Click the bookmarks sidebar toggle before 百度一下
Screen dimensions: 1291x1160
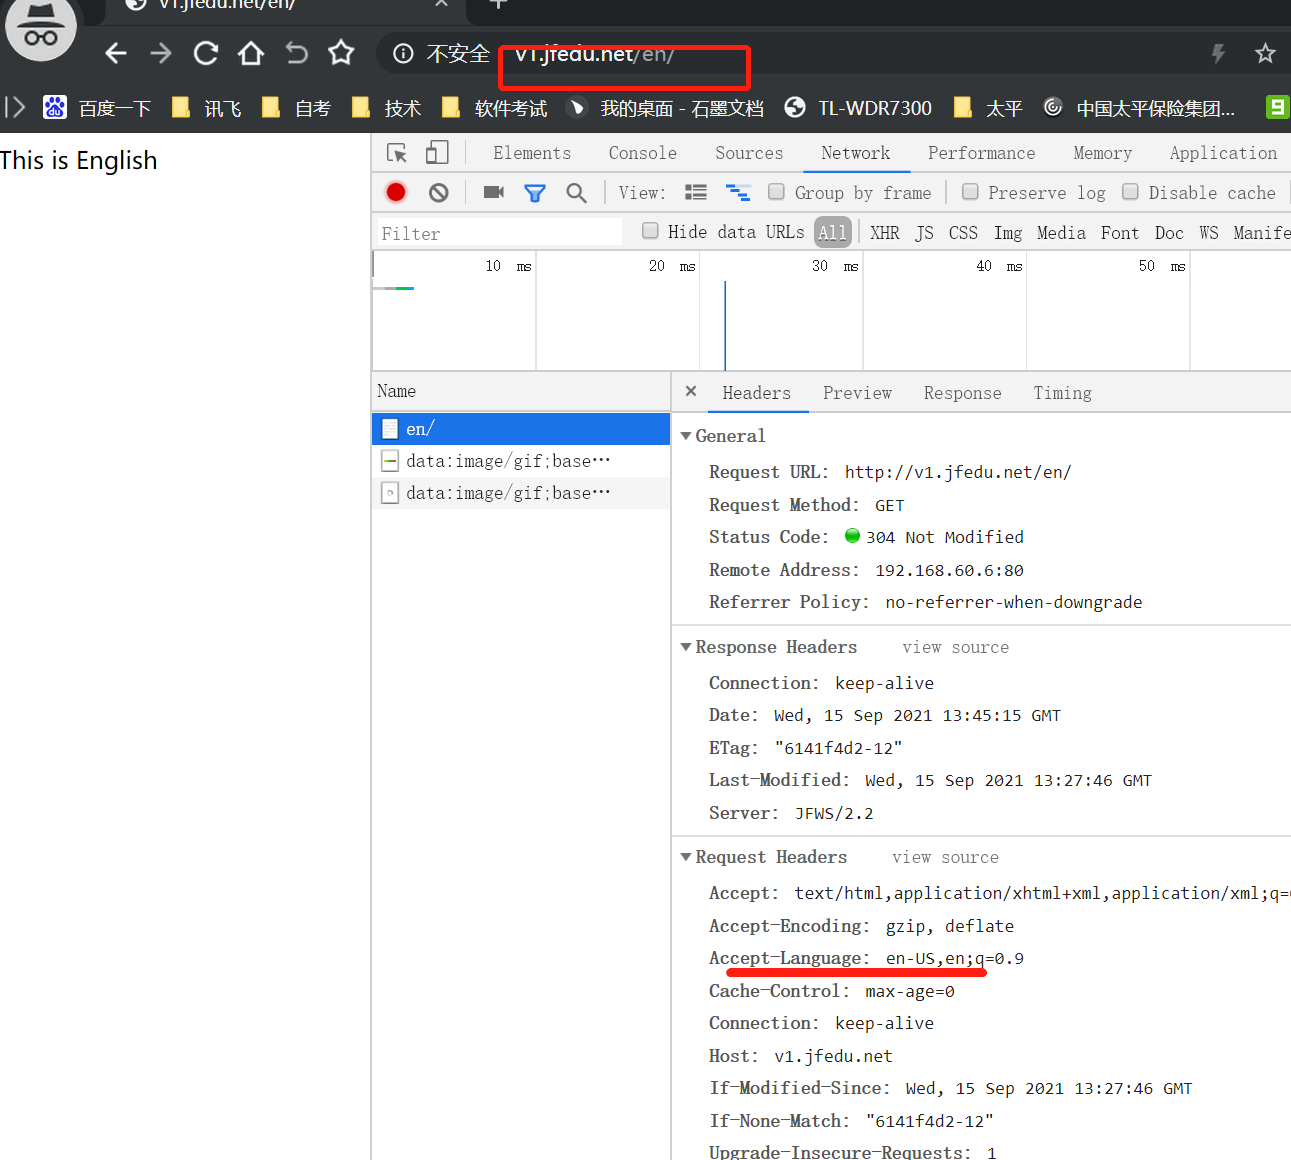(15, 107)
